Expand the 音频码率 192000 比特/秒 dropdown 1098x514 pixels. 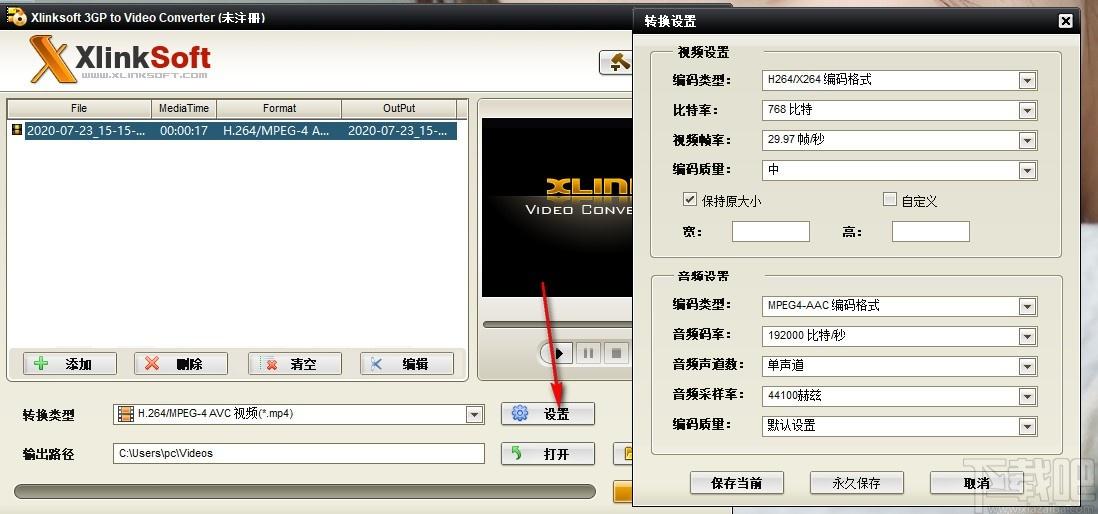1027,336
